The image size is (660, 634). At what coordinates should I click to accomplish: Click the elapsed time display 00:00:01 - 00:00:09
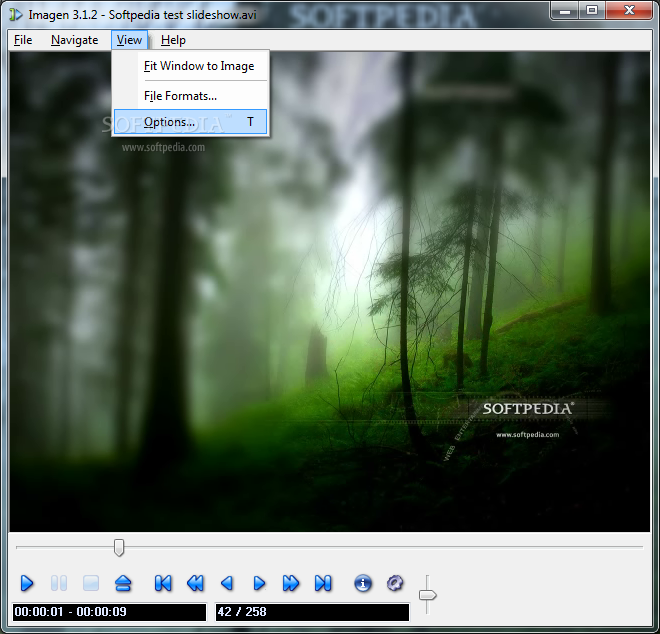pyautogui.click(x=109, y=612)
